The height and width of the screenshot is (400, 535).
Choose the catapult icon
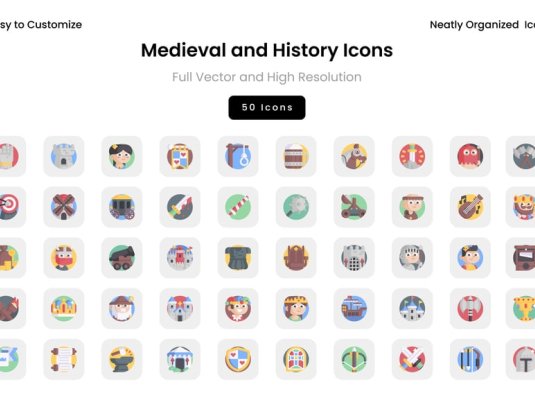tap(354, 207)
